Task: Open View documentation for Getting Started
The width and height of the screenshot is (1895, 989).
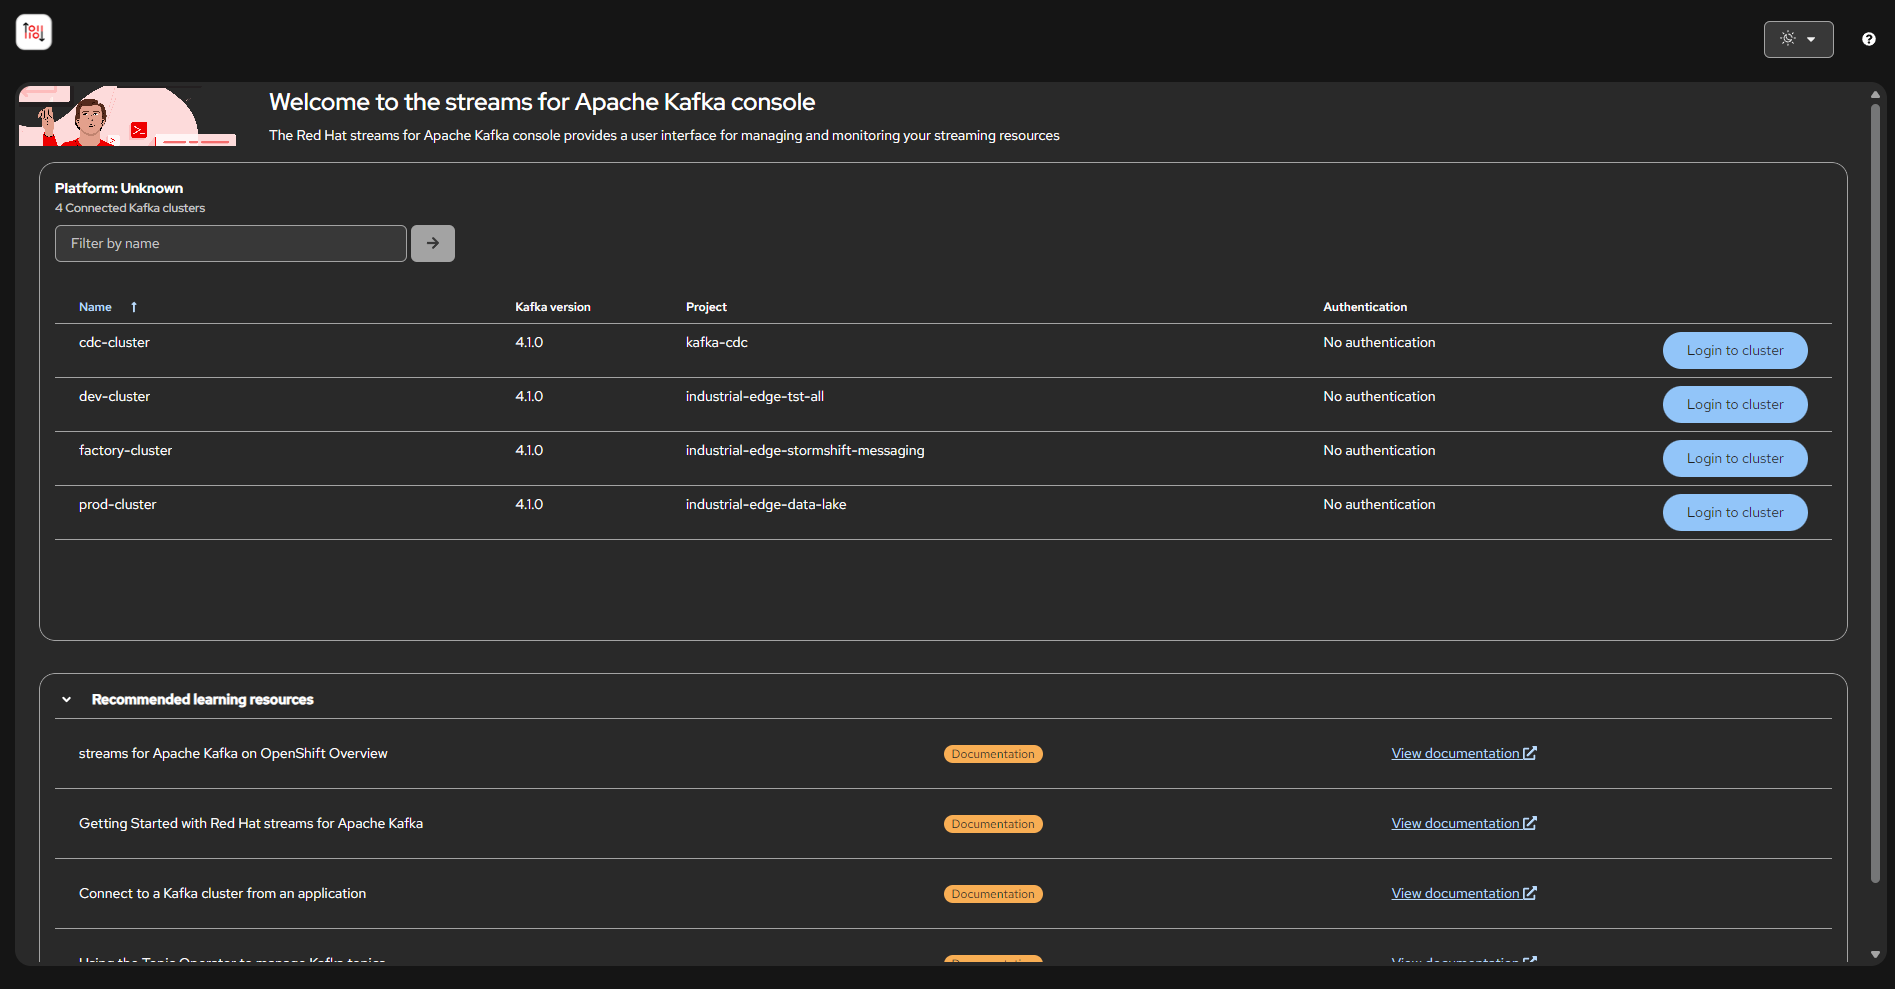Action: click(1464, 823)
